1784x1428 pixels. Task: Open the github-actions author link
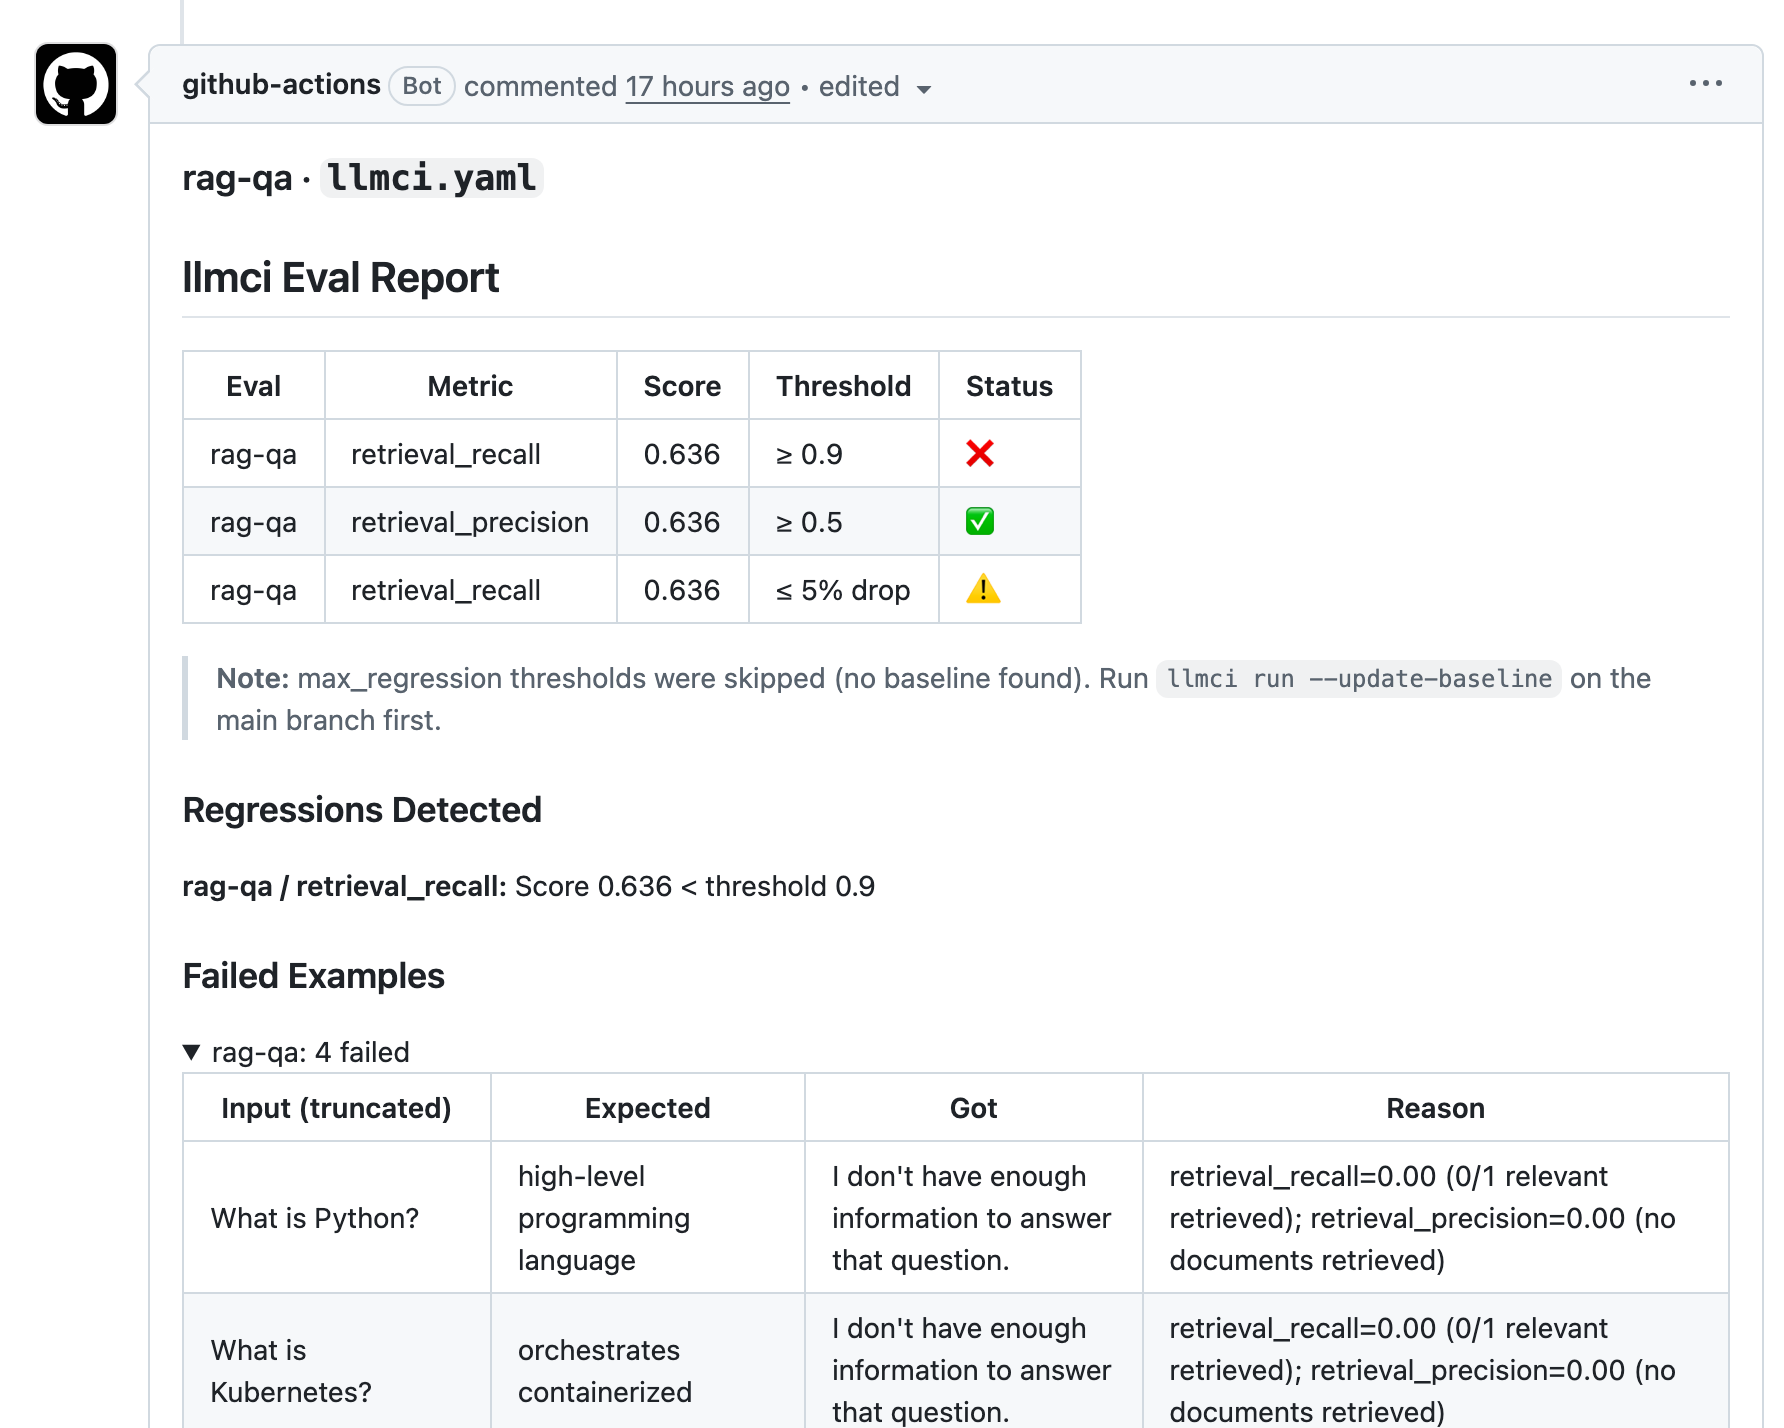pyautogui.click(x=281, y=85)
